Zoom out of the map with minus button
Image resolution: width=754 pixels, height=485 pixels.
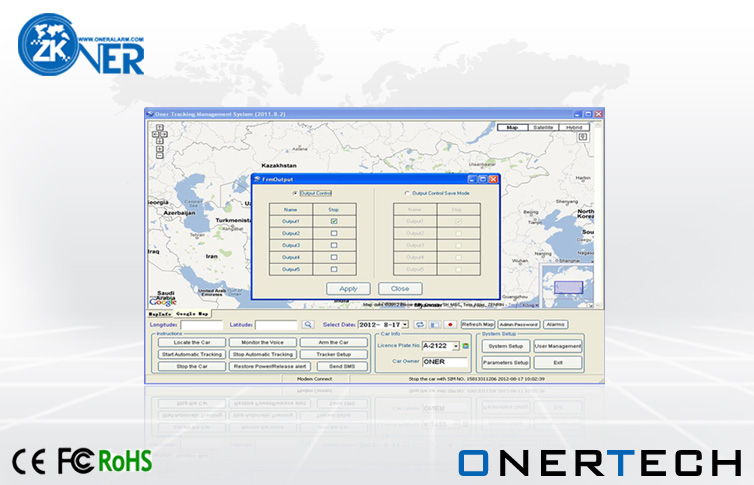coord(160,156)
